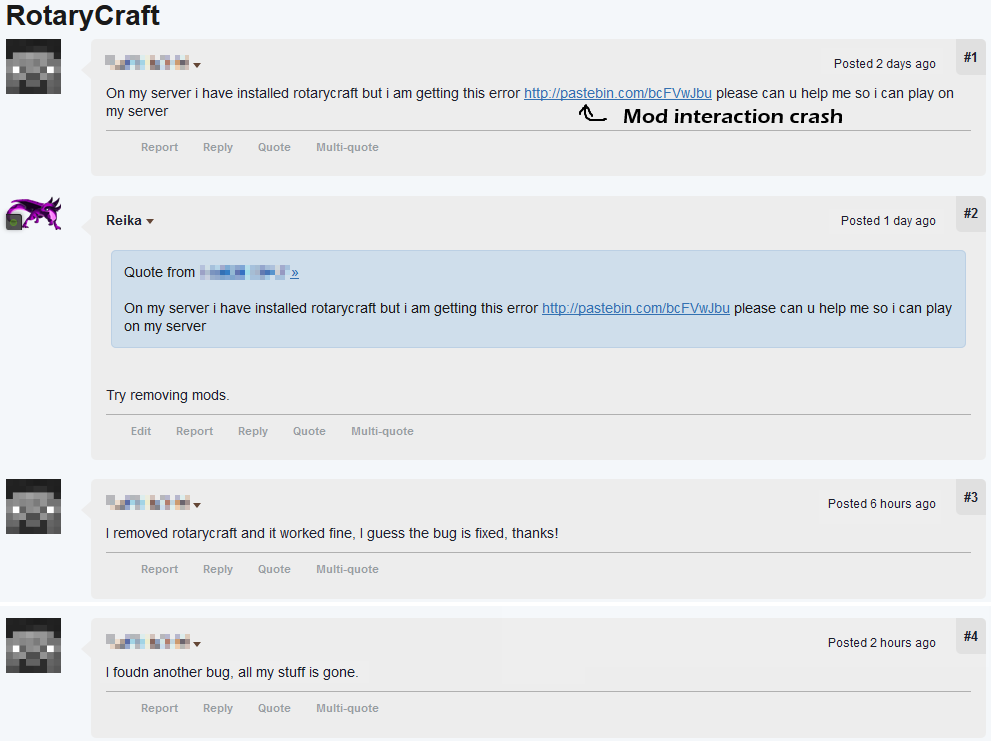991x744 pixels.
Task: Click the "I foudn another bug" message text
Action: coord(232,673)
